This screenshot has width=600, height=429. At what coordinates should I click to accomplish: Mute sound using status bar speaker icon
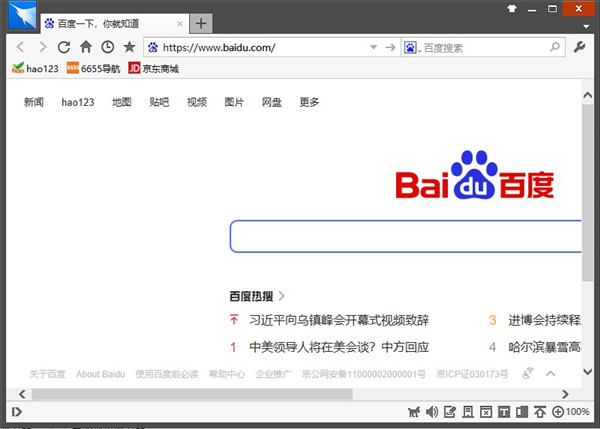pyautogui.click(x=432, y=412)
